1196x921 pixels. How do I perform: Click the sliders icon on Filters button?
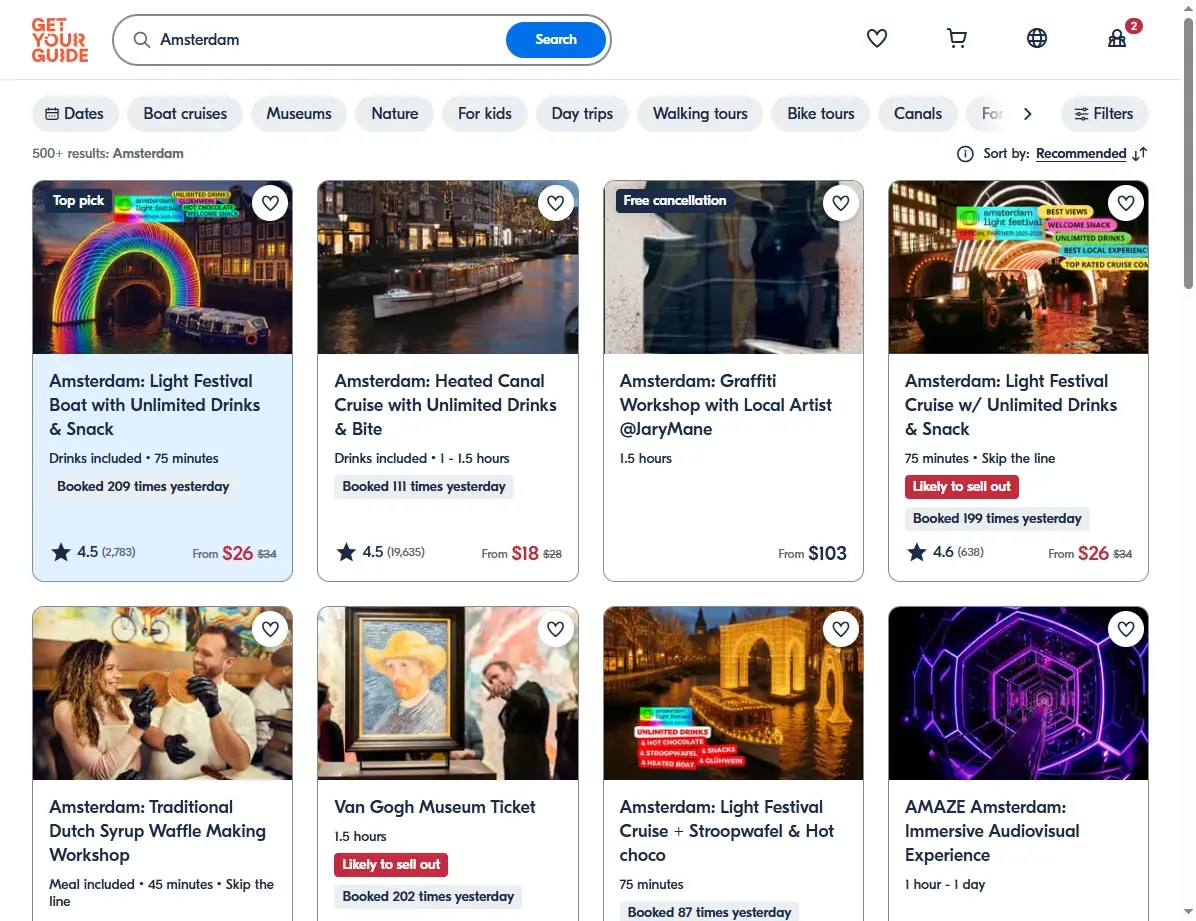click(x=1081, y=114)
